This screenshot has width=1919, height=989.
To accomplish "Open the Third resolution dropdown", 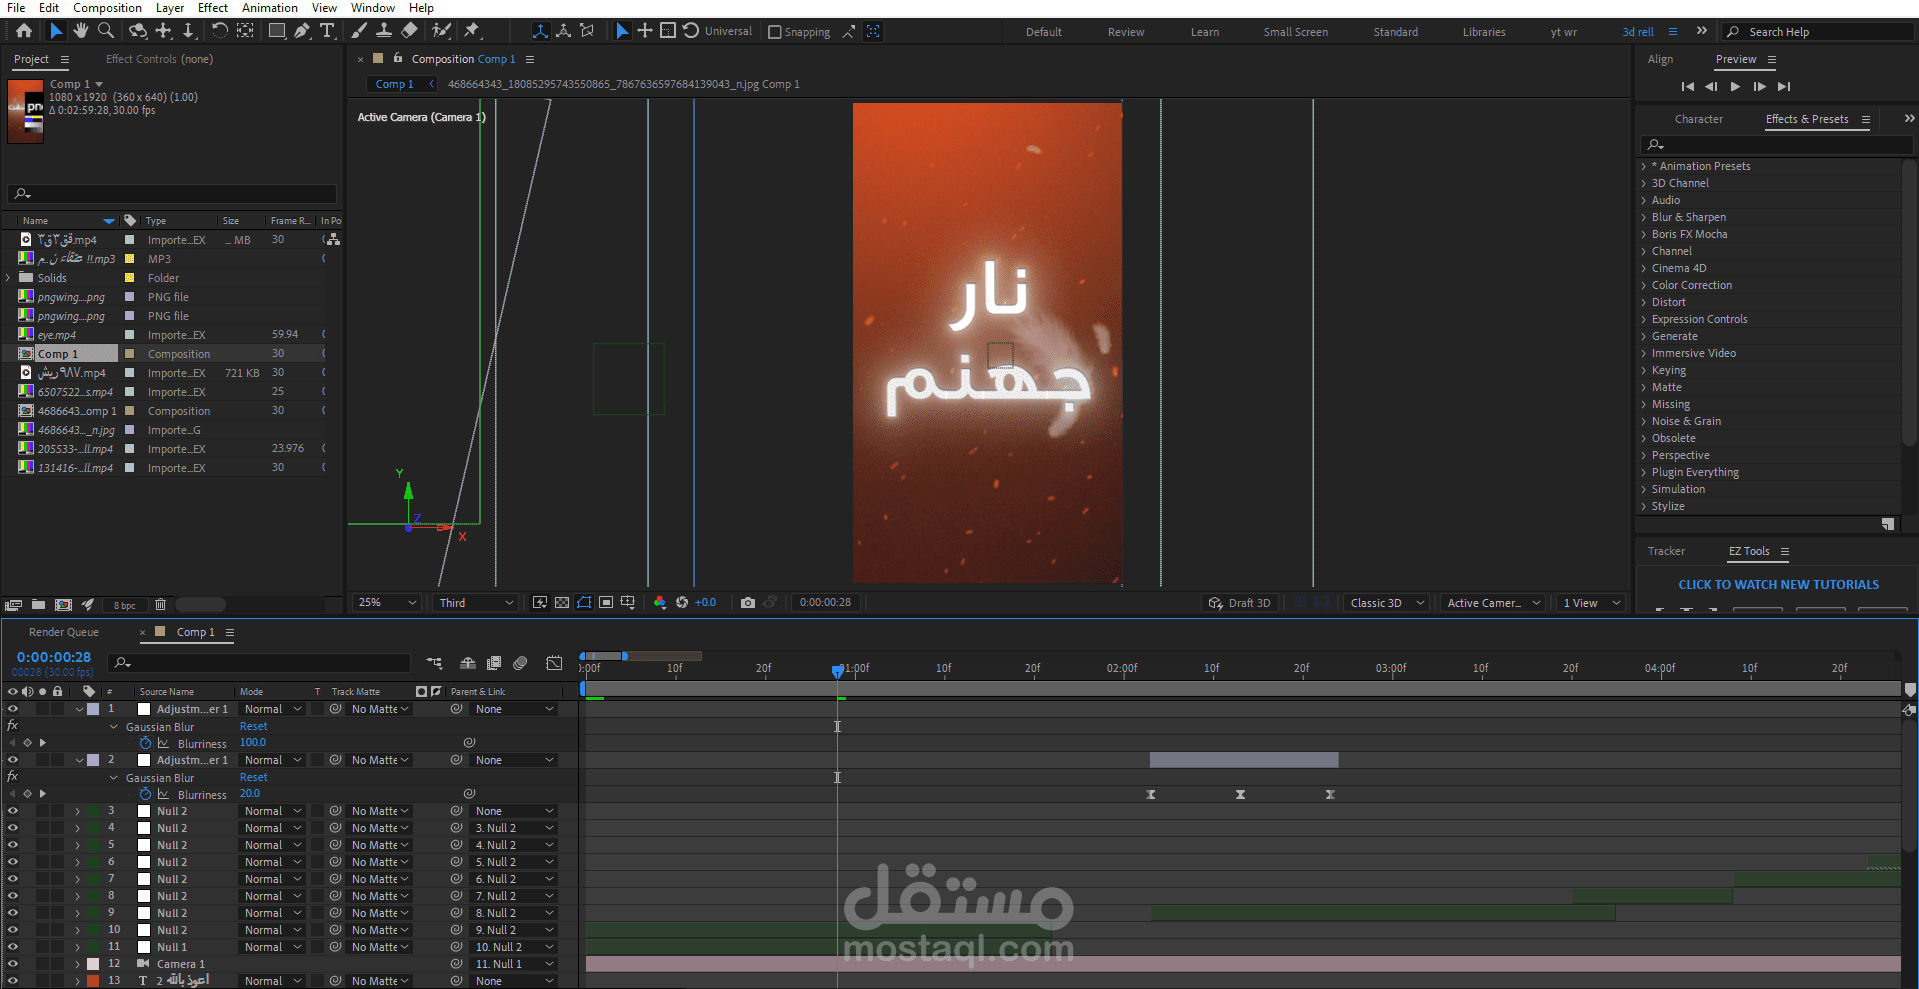I will (x=476, y=602).
